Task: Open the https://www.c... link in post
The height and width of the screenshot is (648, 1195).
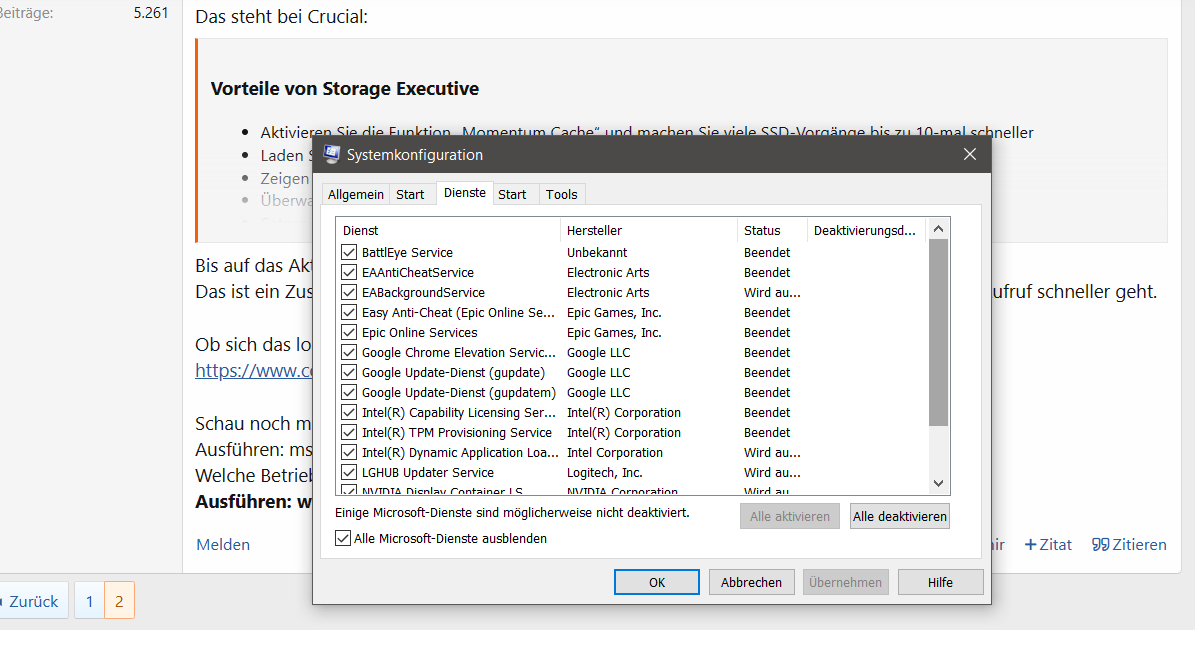Action: 254,371
